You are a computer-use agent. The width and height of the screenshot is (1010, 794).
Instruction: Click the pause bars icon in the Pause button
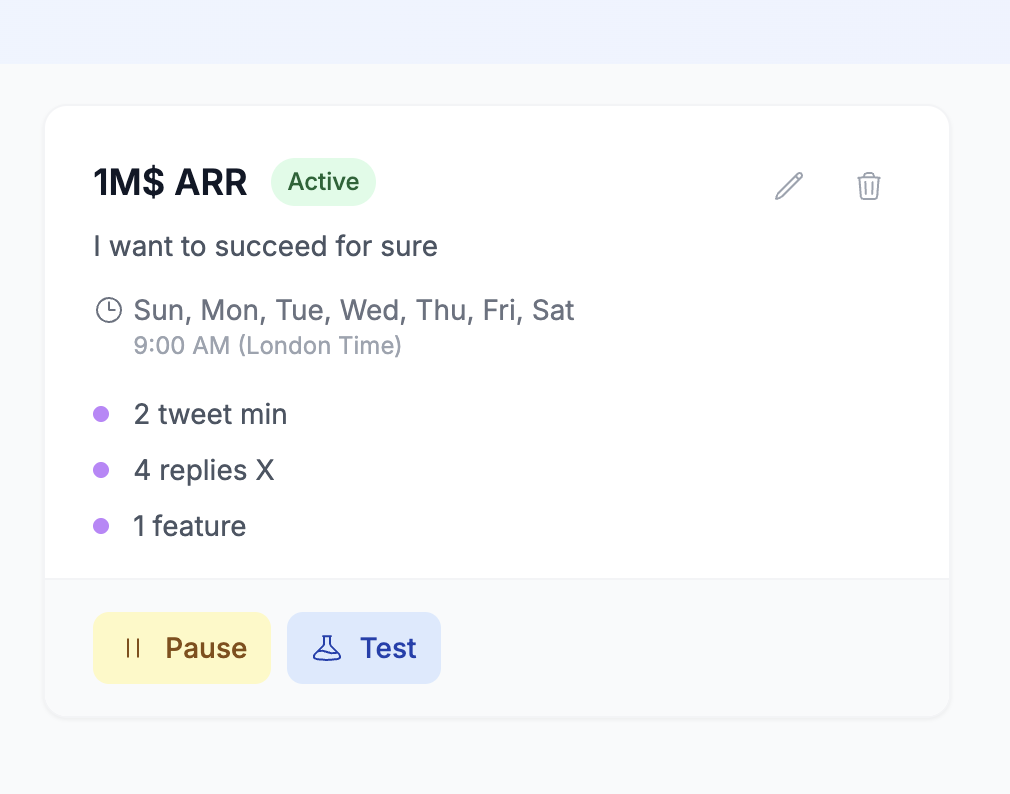click(131, 648)
